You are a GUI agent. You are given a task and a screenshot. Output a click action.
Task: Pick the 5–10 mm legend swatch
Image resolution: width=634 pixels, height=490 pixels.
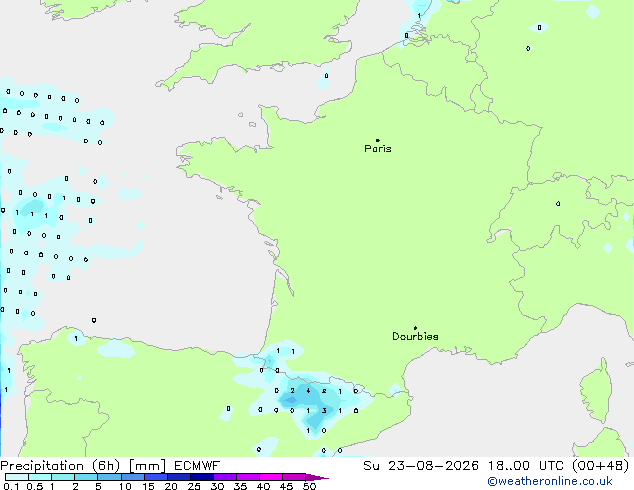[x=109, y=477]
